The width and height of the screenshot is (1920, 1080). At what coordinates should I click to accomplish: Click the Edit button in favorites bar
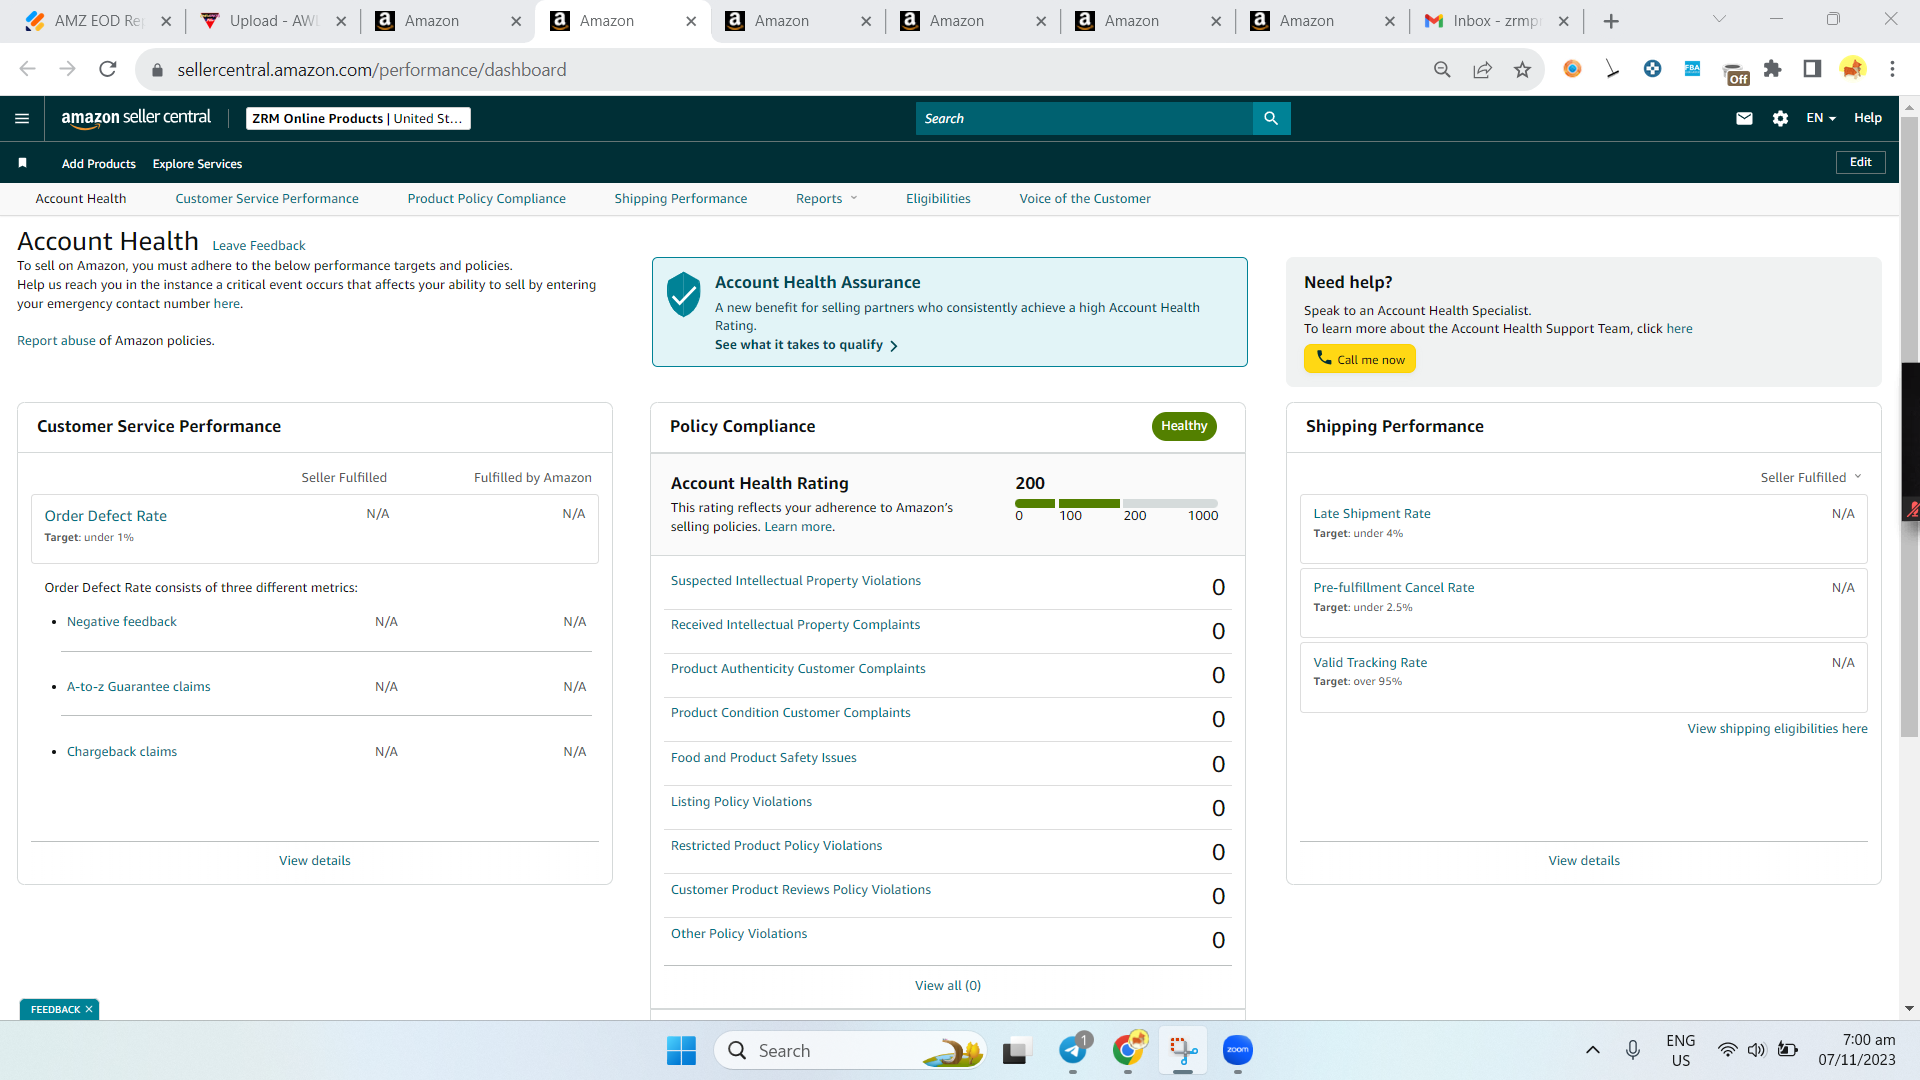tap(1860, 162)
